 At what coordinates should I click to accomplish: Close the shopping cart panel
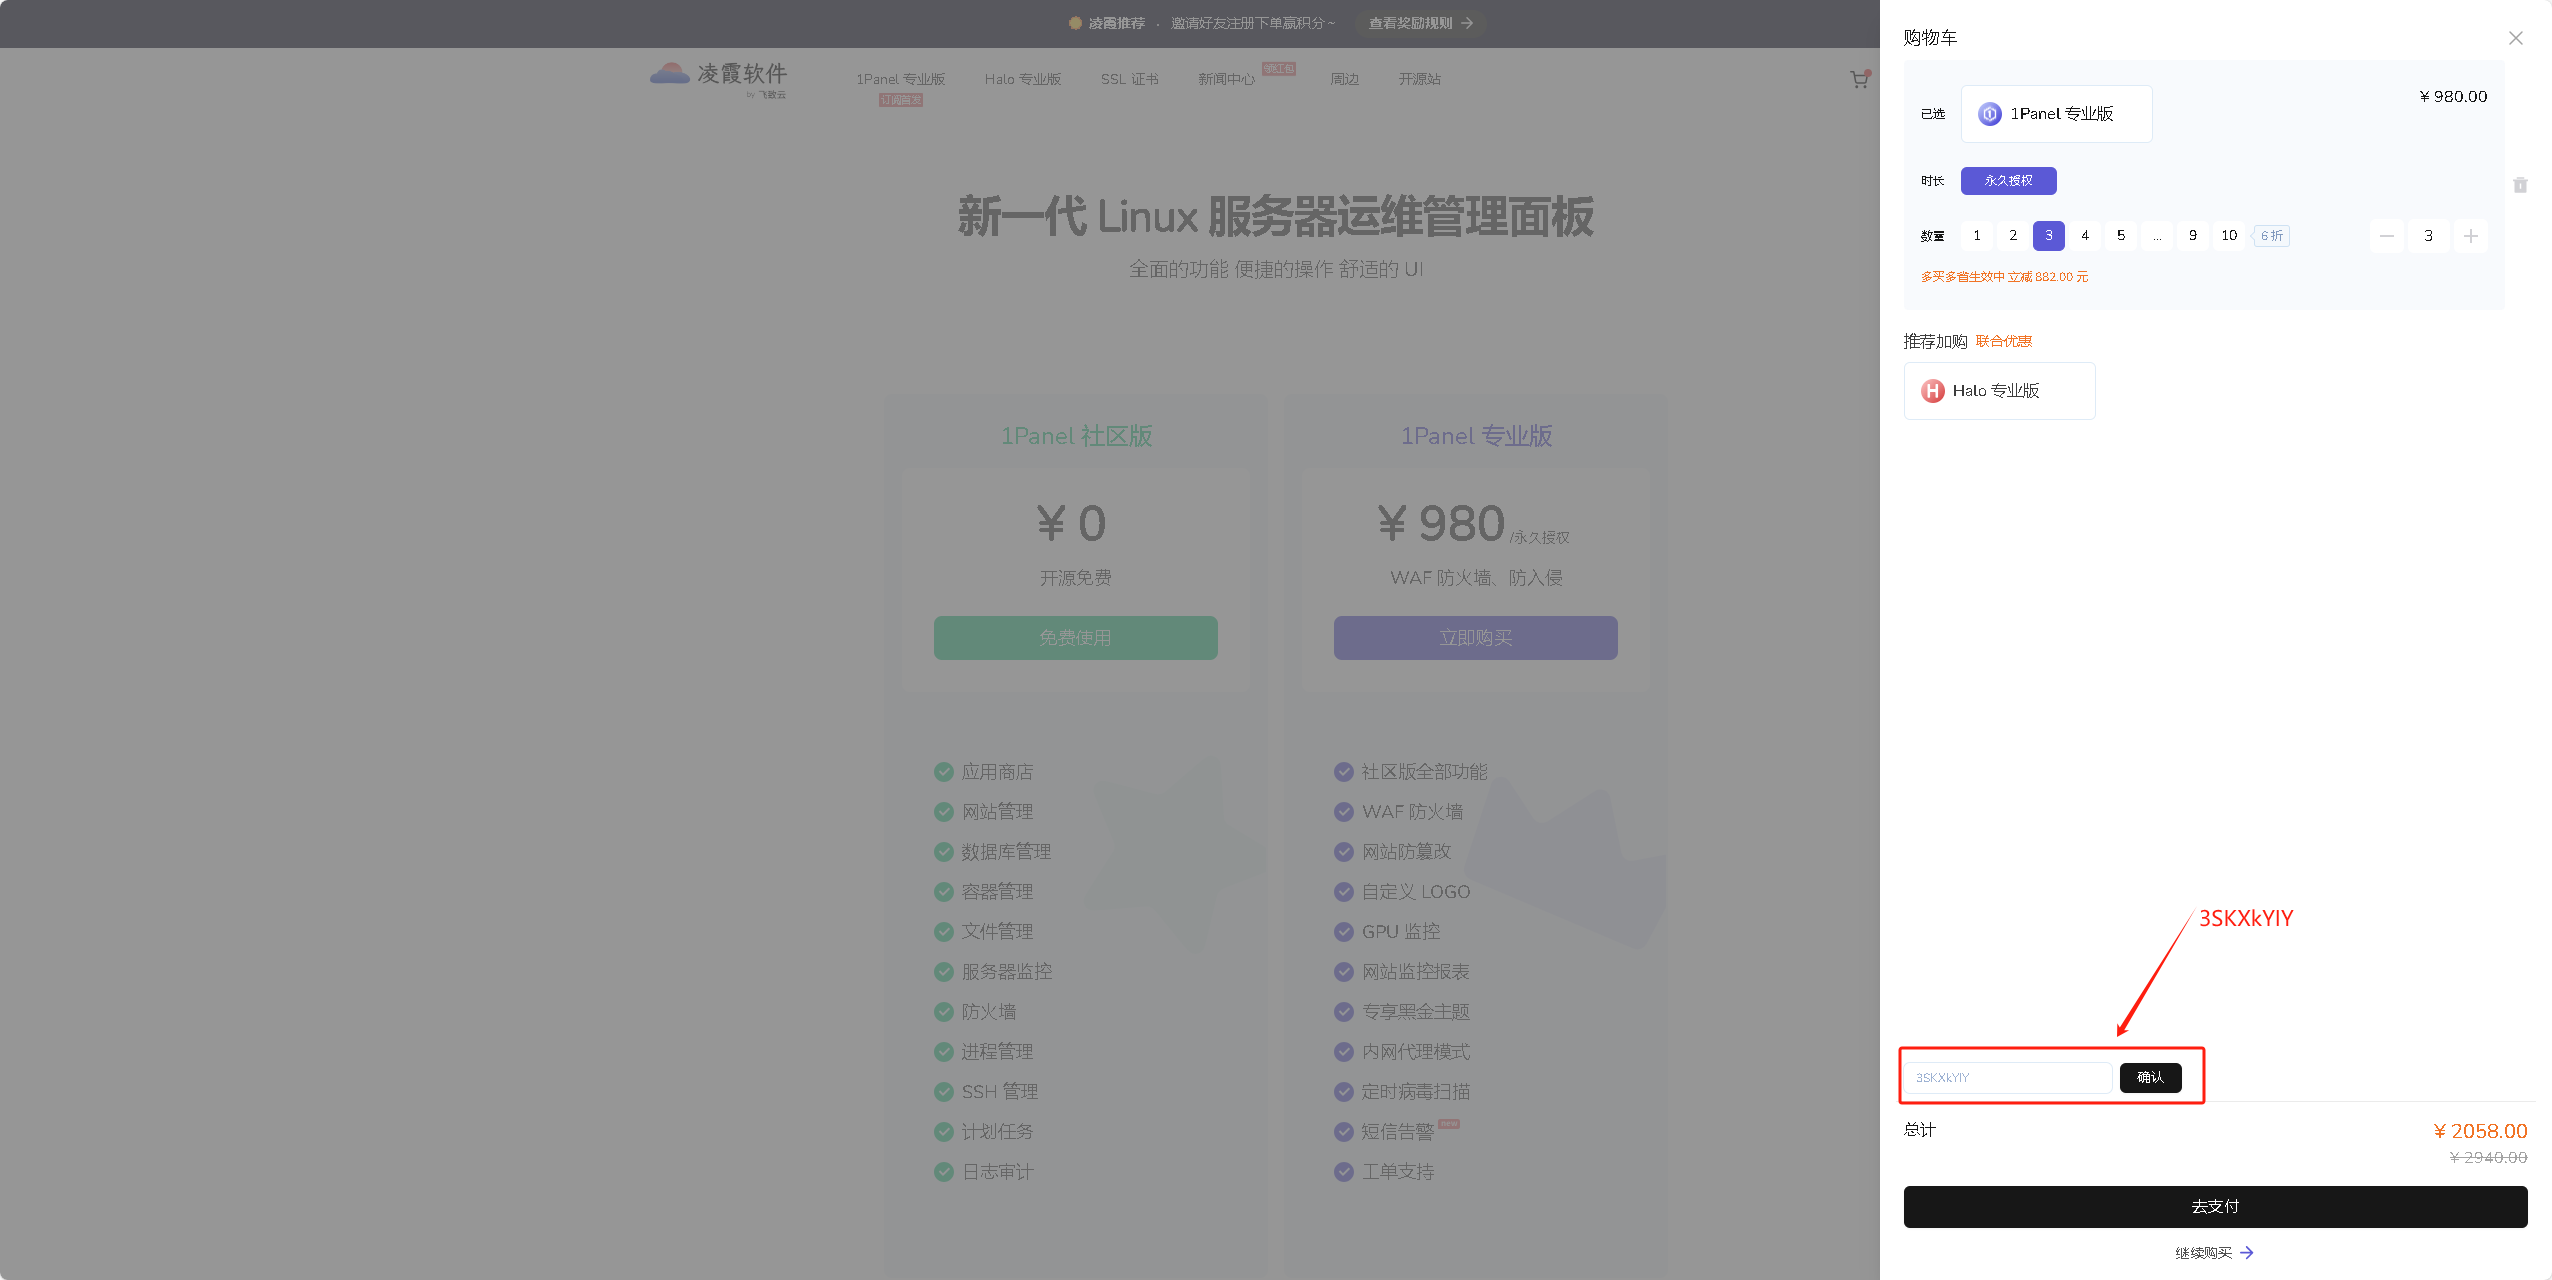2515,38
